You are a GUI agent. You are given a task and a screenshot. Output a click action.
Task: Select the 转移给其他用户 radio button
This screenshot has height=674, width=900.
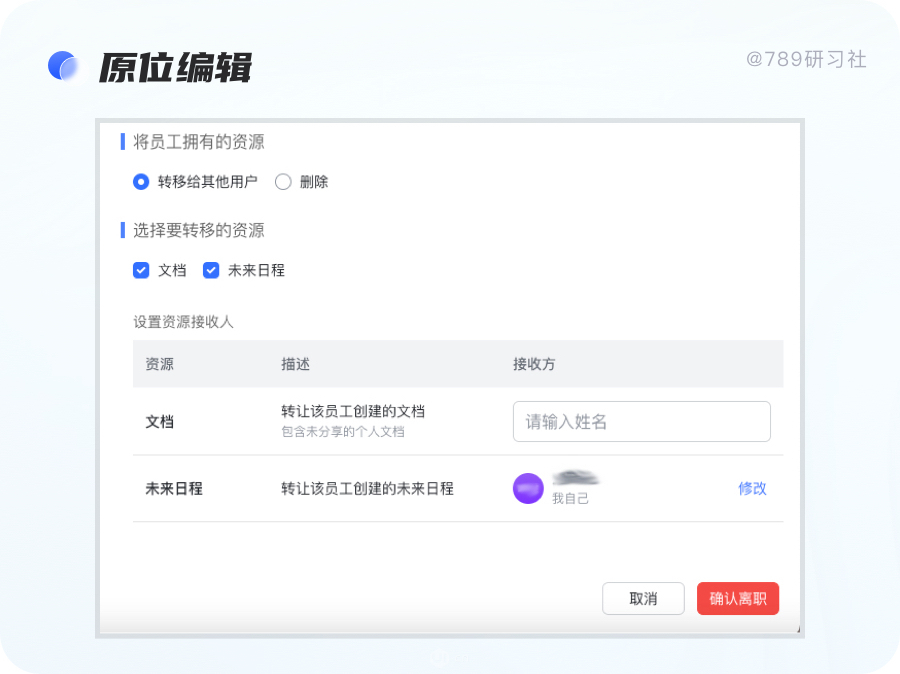141,182
